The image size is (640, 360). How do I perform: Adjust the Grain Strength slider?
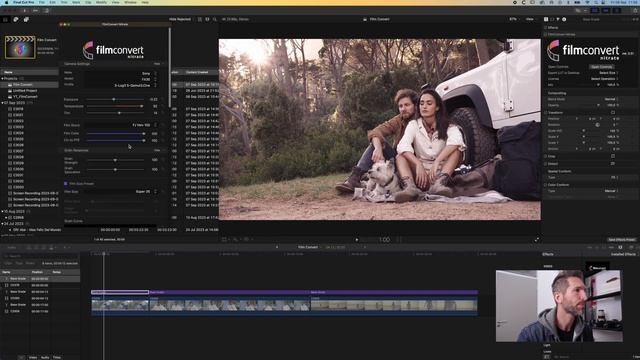click(x=115, y=160)
